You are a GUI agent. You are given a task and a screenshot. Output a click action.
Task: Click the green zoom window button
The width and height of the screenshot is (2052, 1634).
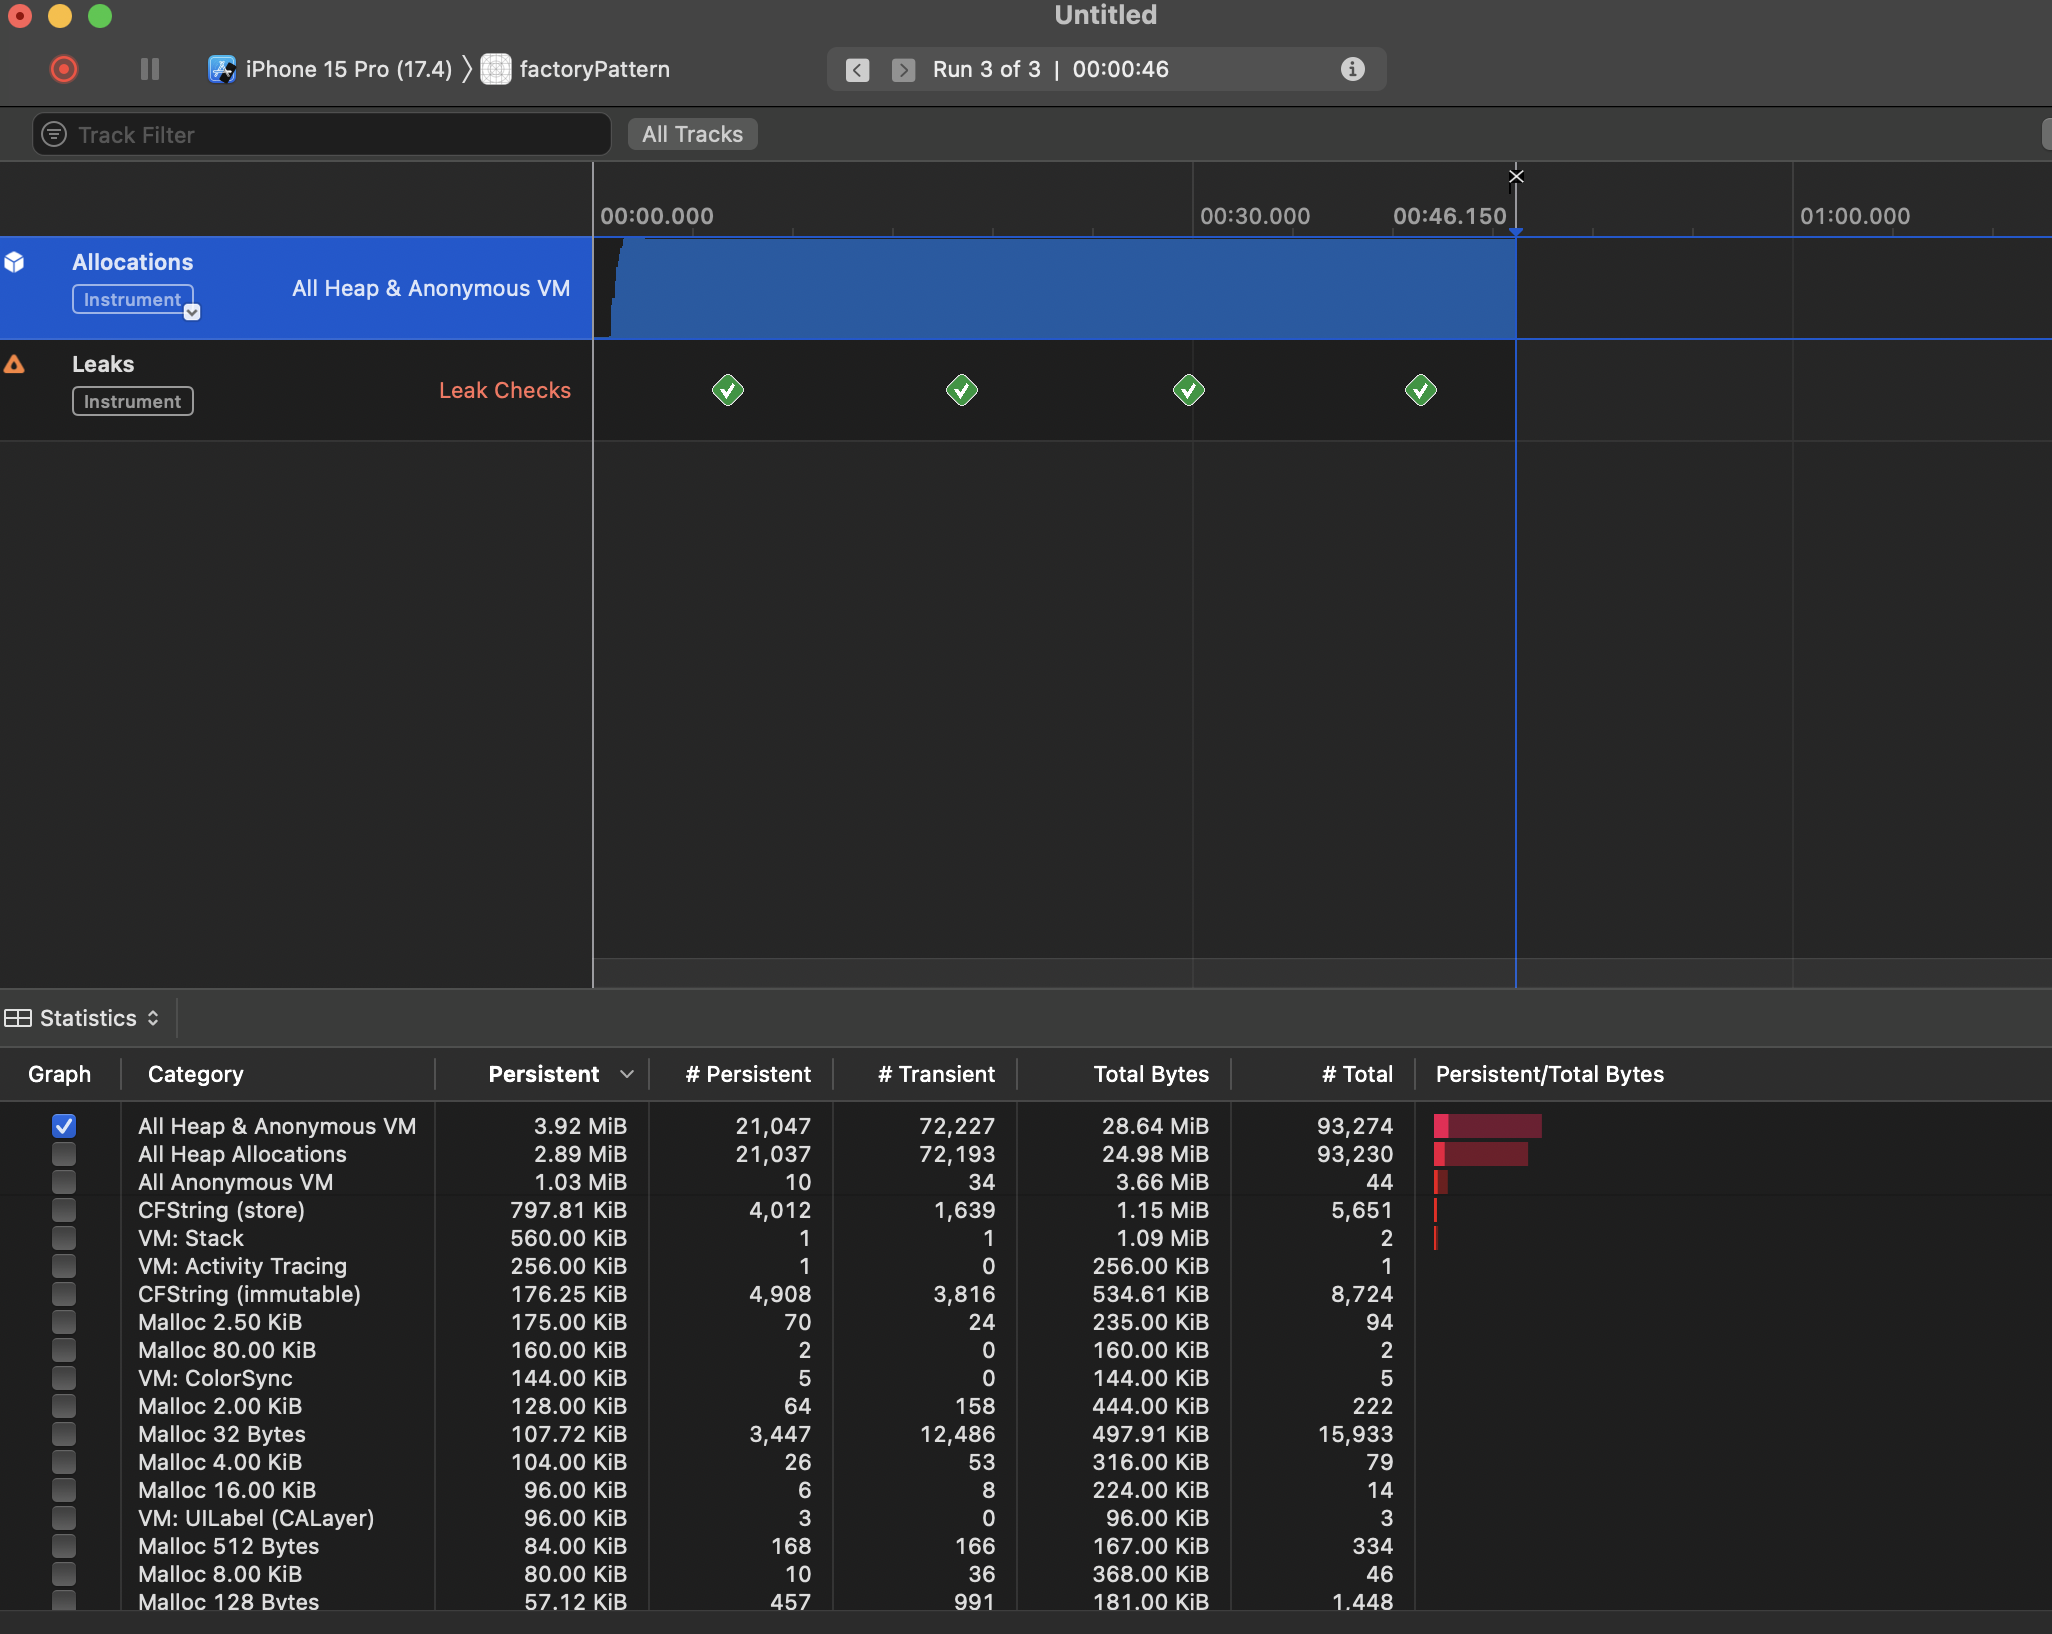(100, 15)
